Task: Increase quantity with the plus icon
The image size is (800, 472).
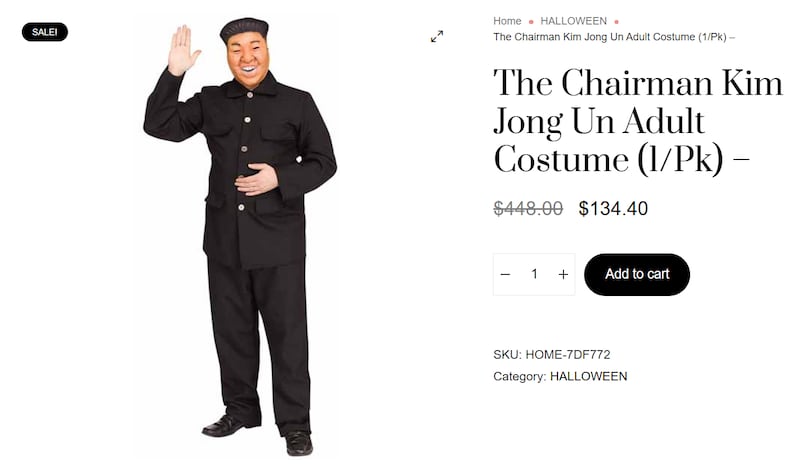Action: [563, 275]
